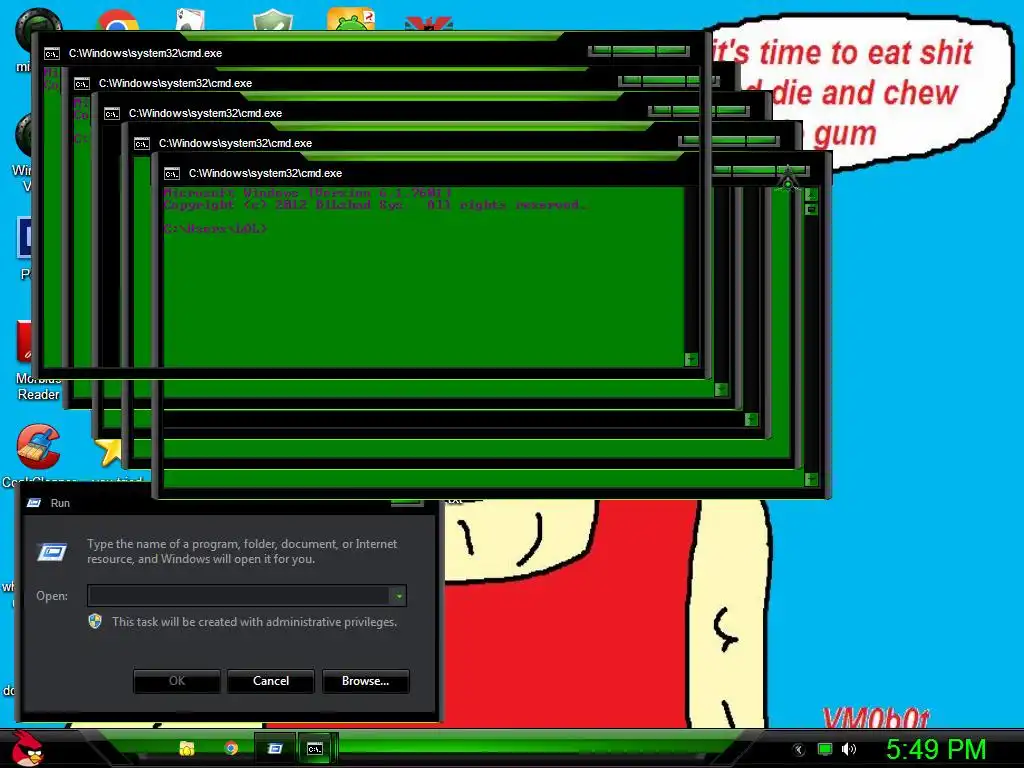Screen dimensions: 1024x768
Task: Focus the Open text field in Run
Action: tap(239, 596)
